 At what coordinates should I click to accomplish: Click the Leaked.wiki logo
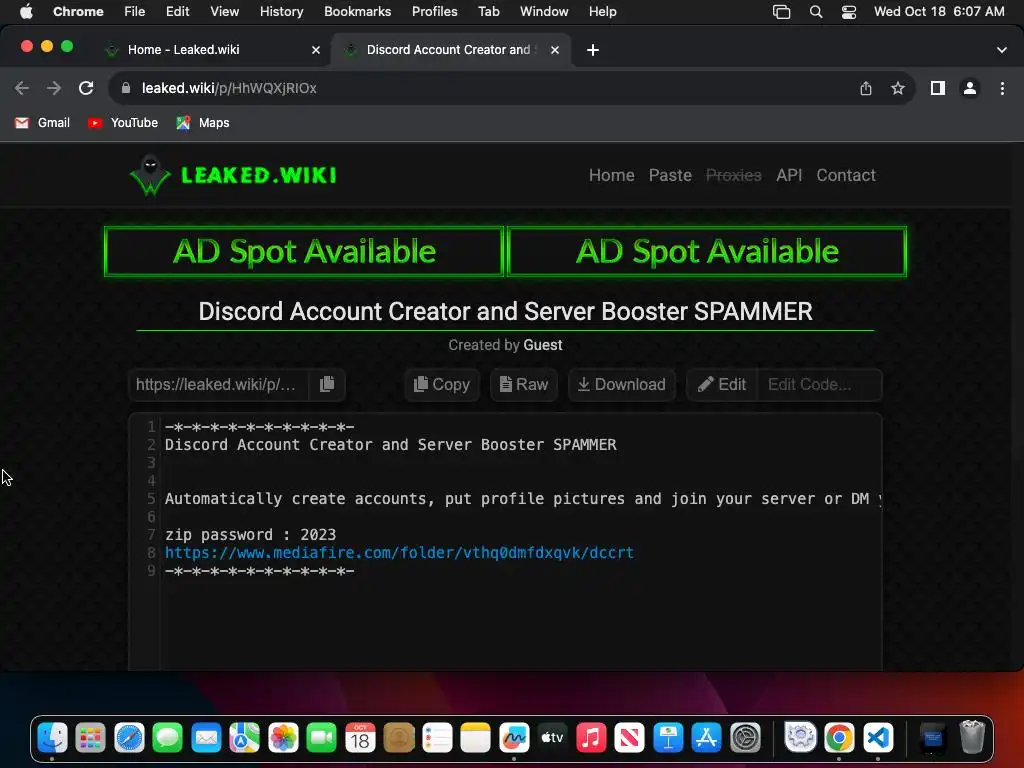[233, 175]
